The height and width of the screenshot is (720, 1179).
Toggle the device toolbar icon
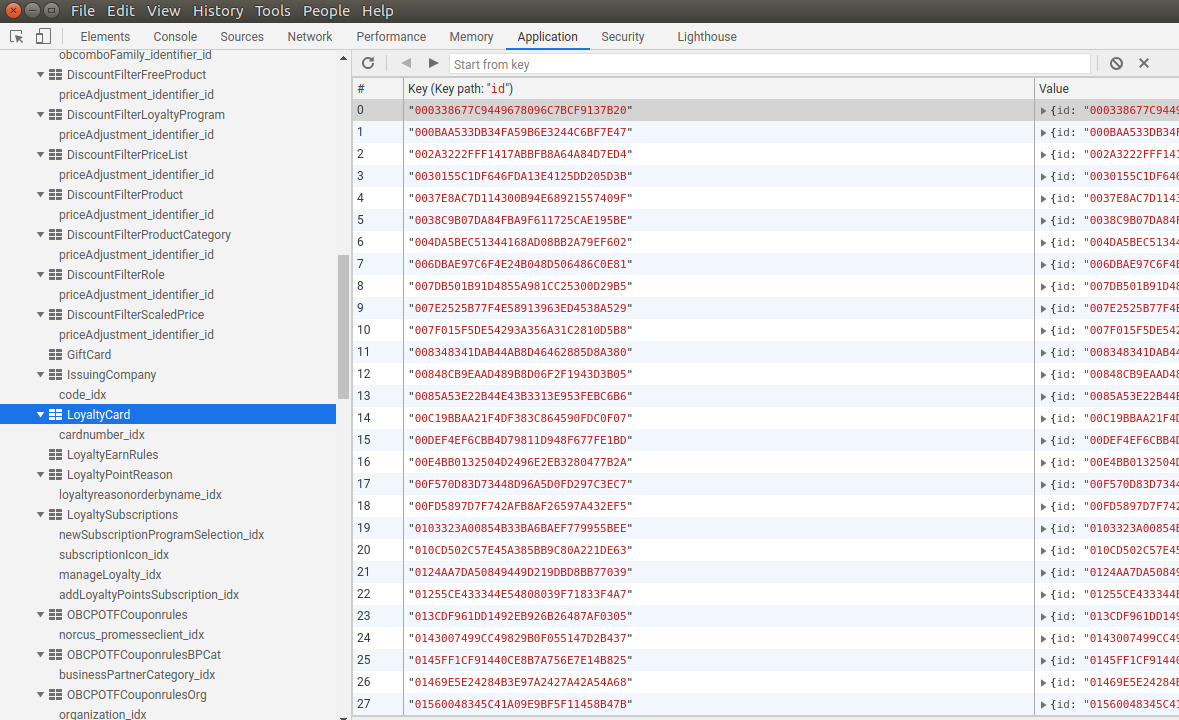[x=43, y=37]
